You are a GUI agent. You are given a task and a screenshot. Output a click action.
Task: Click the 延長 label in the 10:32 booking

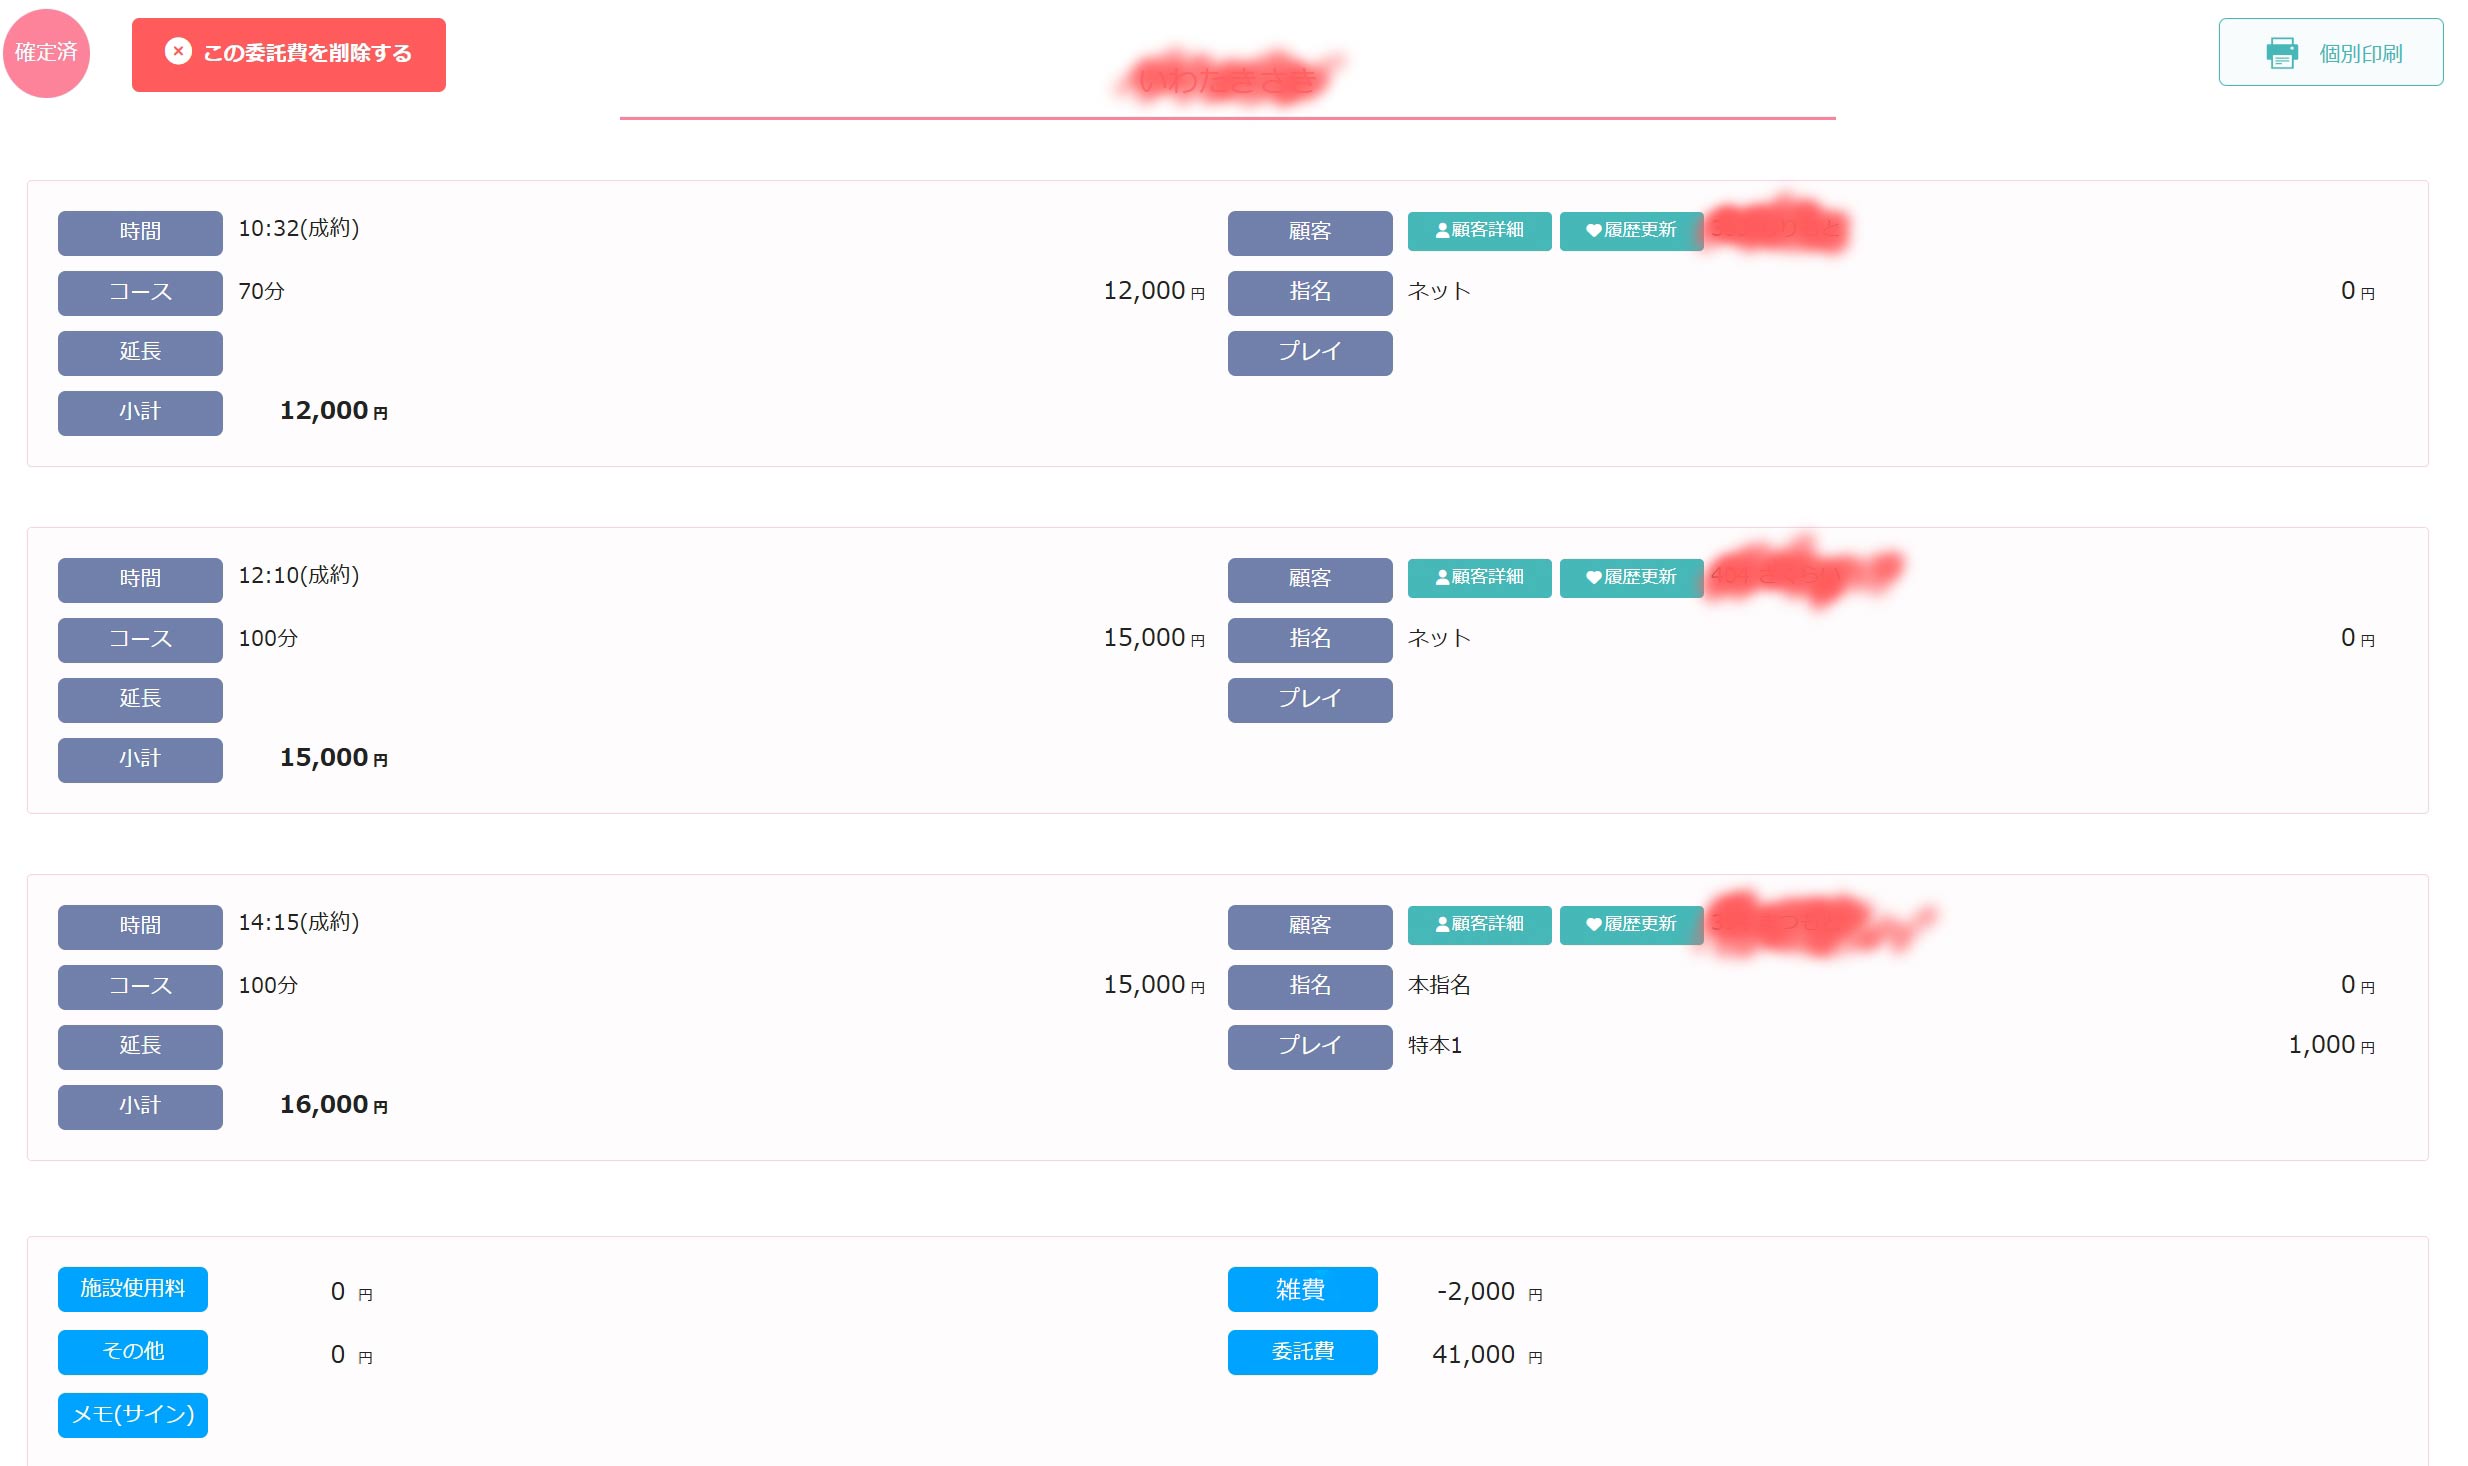coord(140,353)
